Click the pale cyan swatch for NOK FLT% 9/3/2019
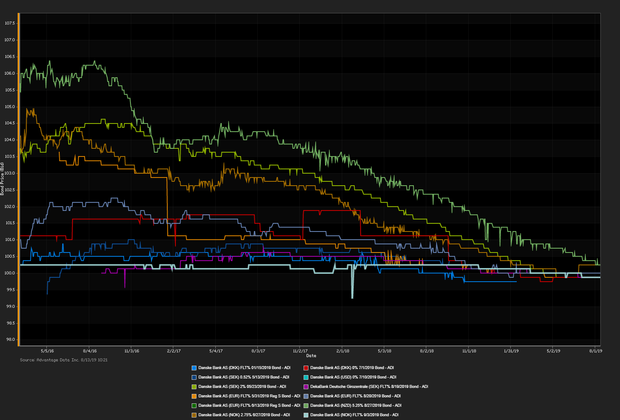620x420 pixels. (306, 415)
